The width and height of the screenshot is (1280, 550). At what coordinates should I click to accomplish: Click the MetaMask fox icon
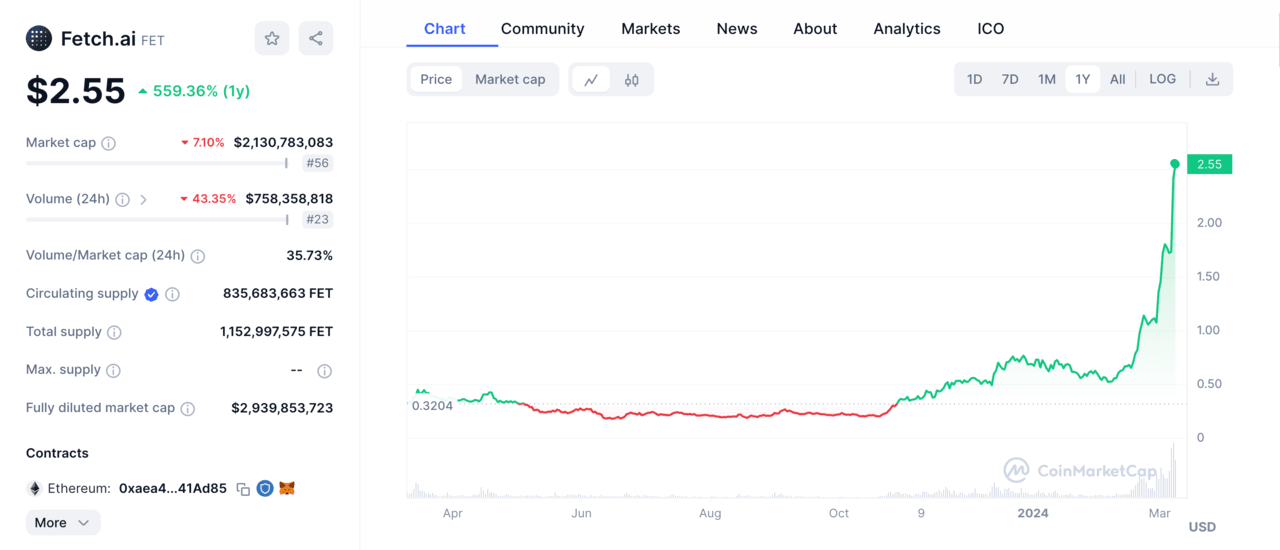[x=287, y=489]
